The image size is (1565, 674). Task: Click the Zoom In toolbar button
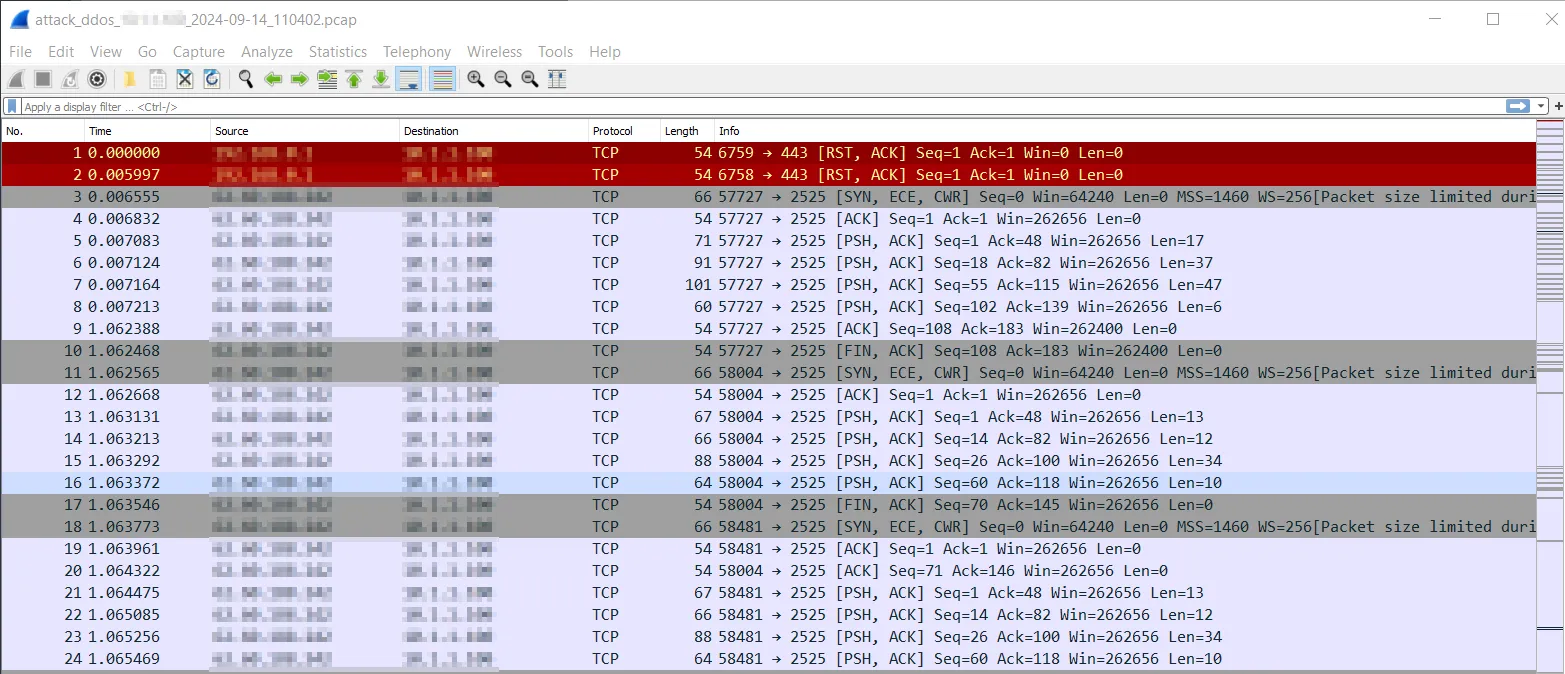[476, 79]
